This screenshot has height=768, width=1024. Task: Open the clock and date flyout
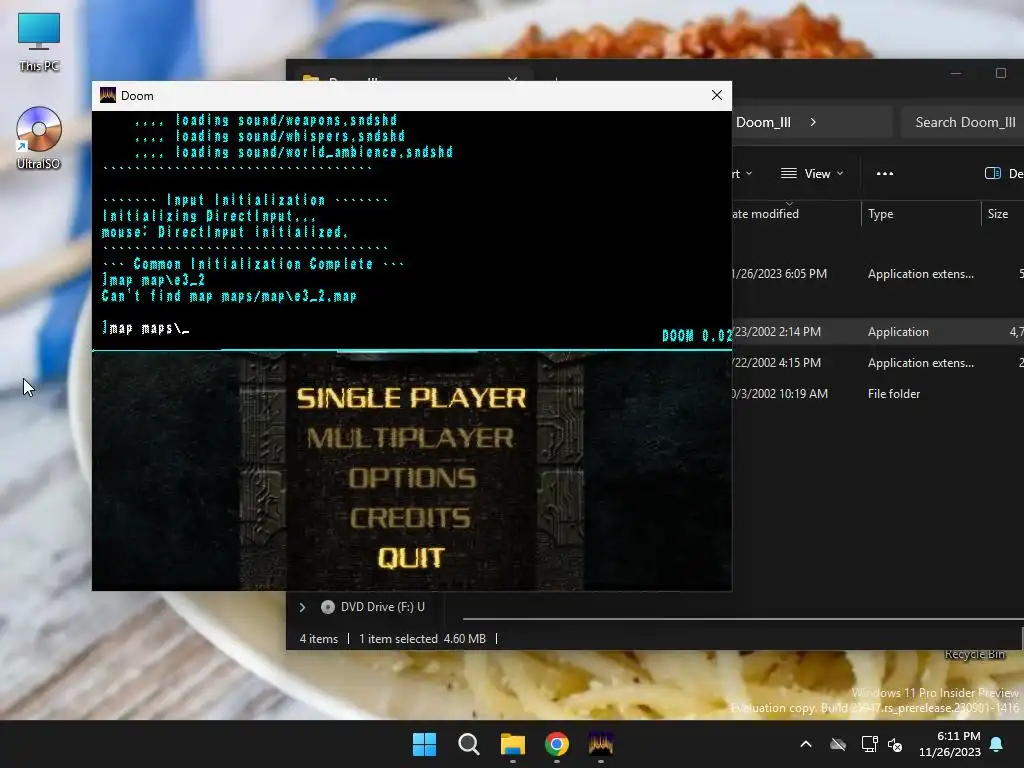point(950,744)
